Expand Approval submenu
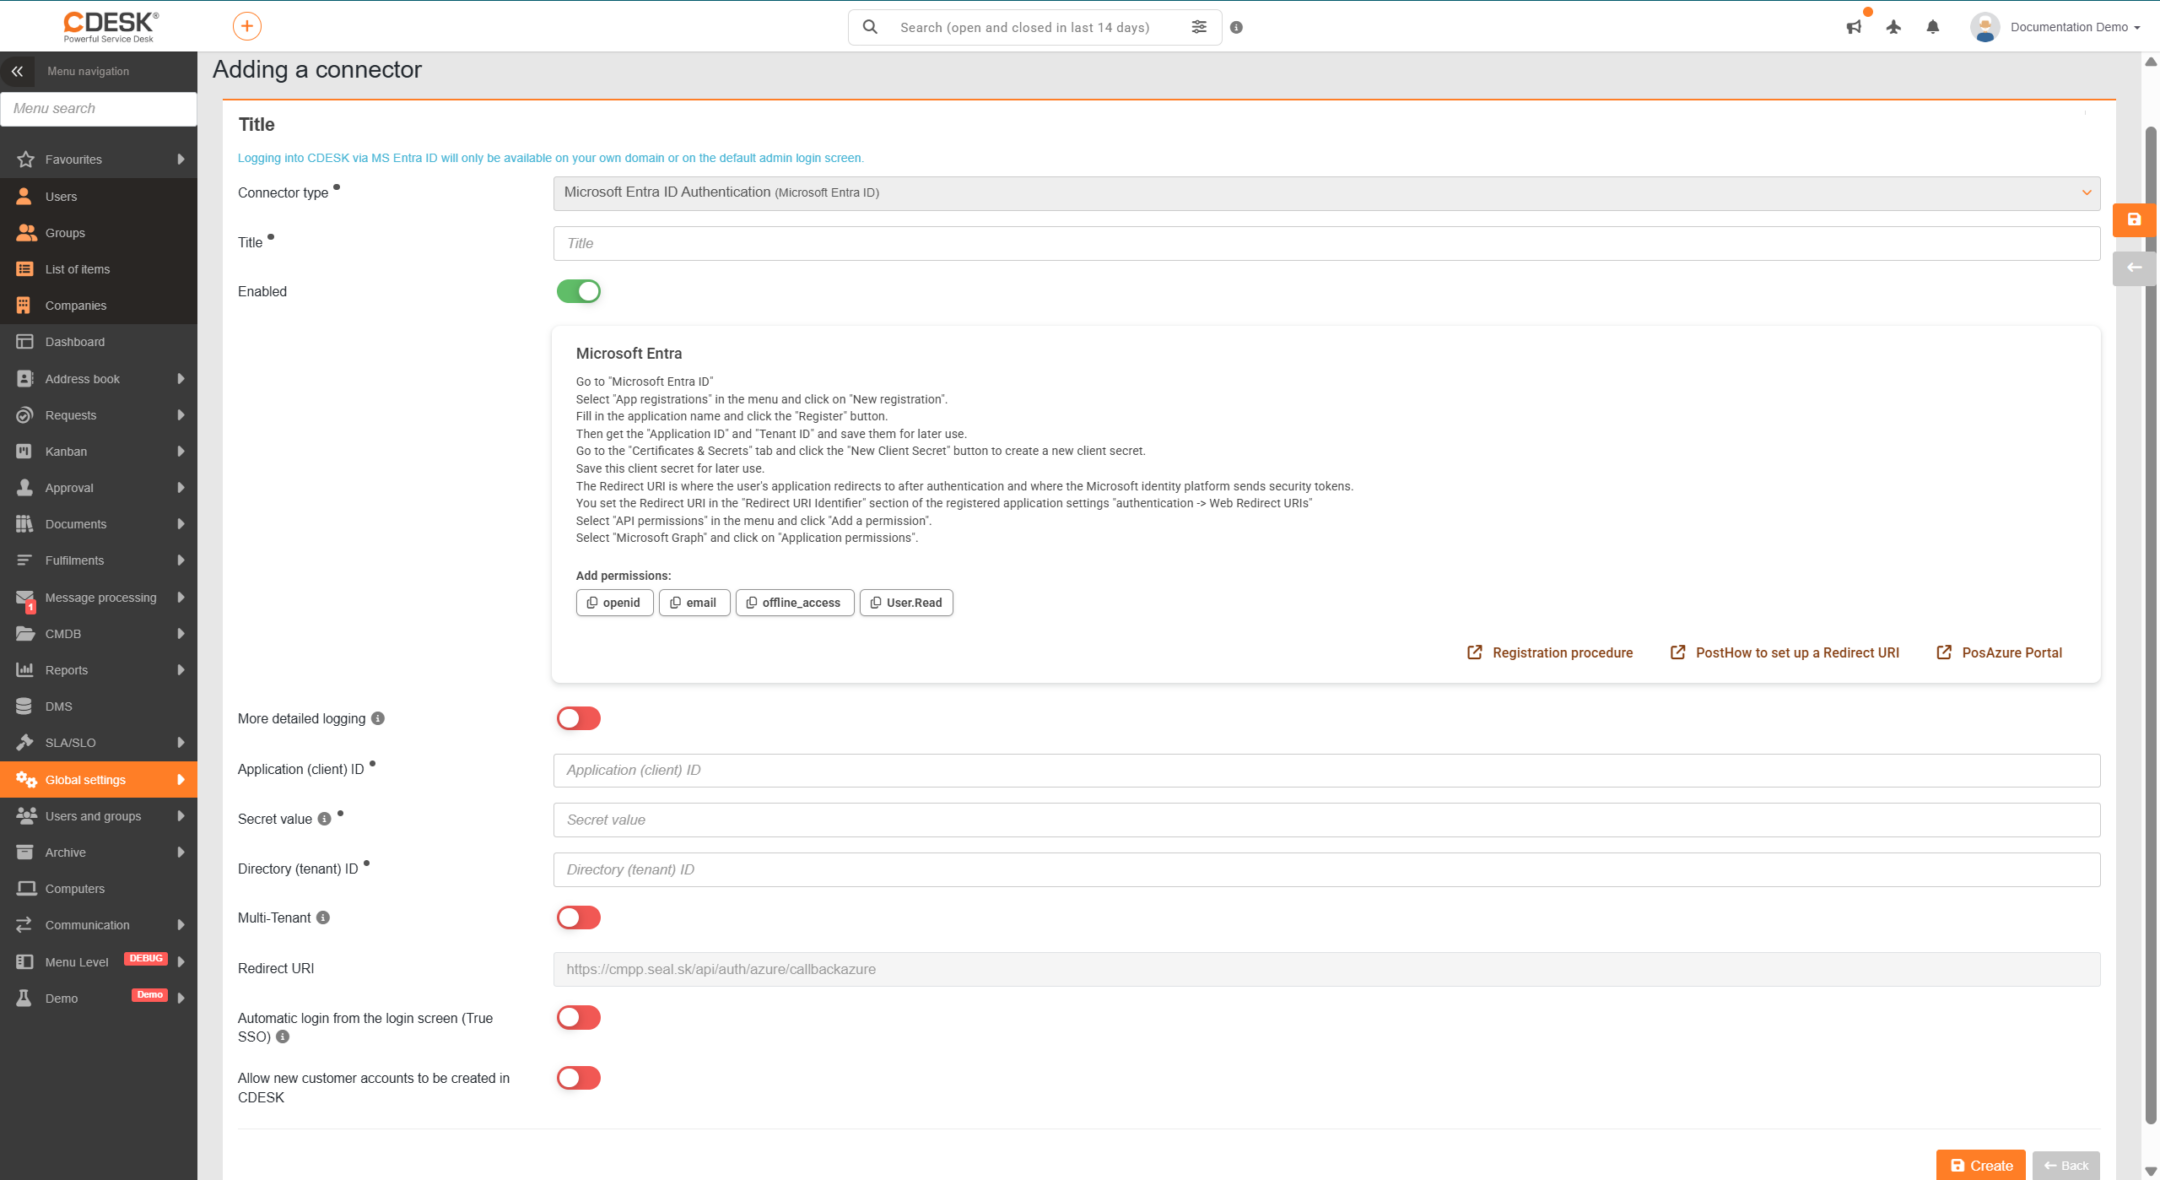This screenshot has height=1180, width=2160. point(181,488)
